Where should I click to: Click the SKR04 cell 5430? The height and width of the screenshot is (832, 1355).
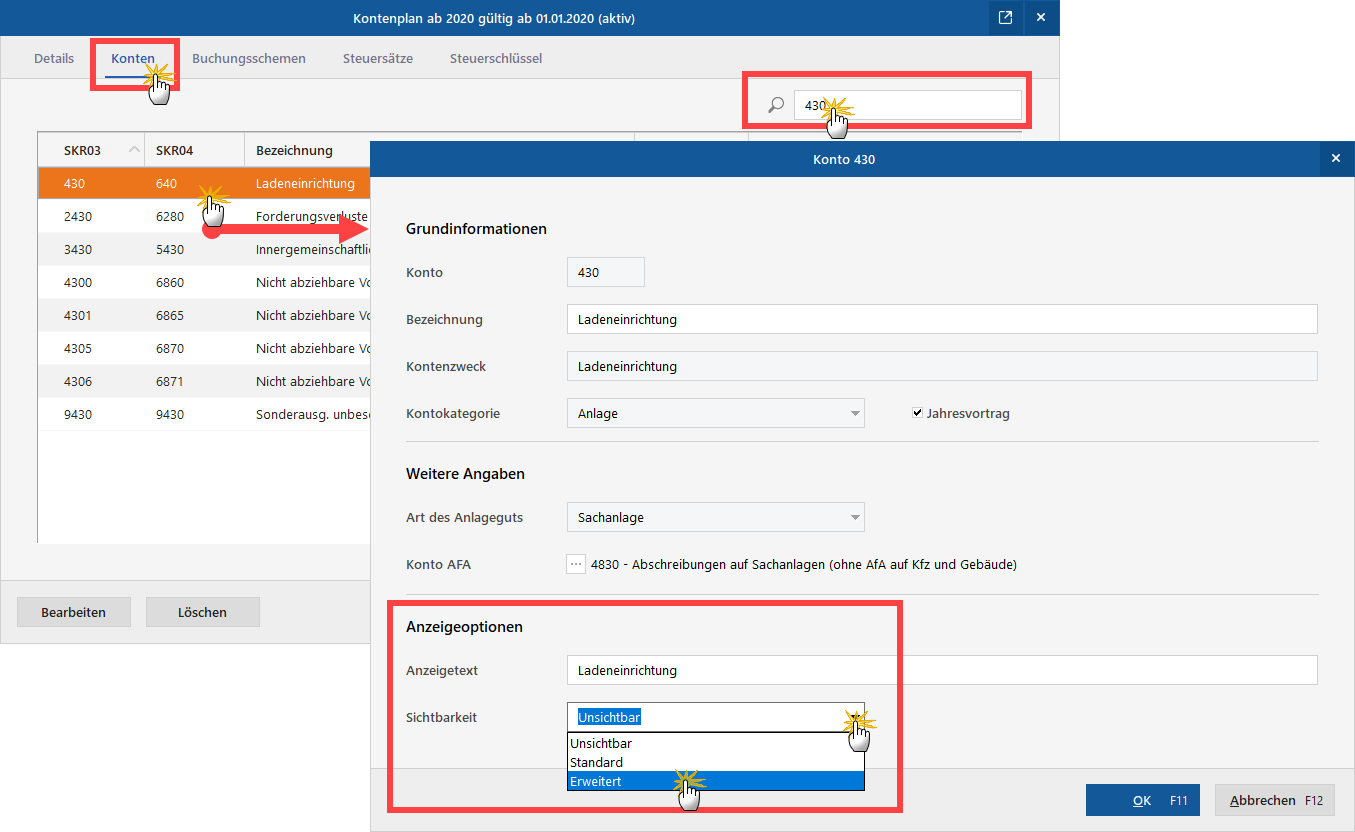[x=170, y=249]
